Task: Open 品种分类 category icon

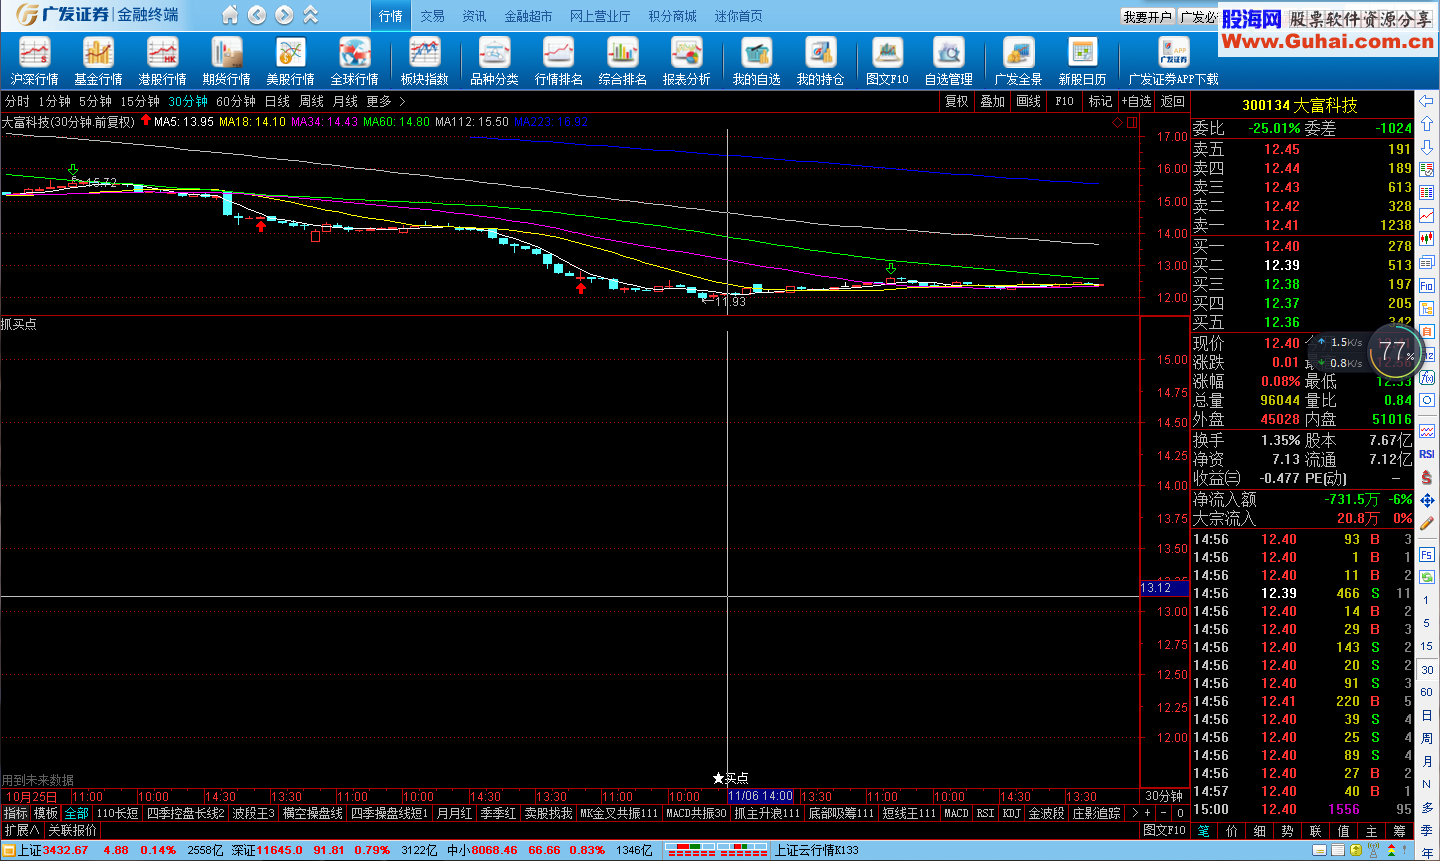Action: 494,61
